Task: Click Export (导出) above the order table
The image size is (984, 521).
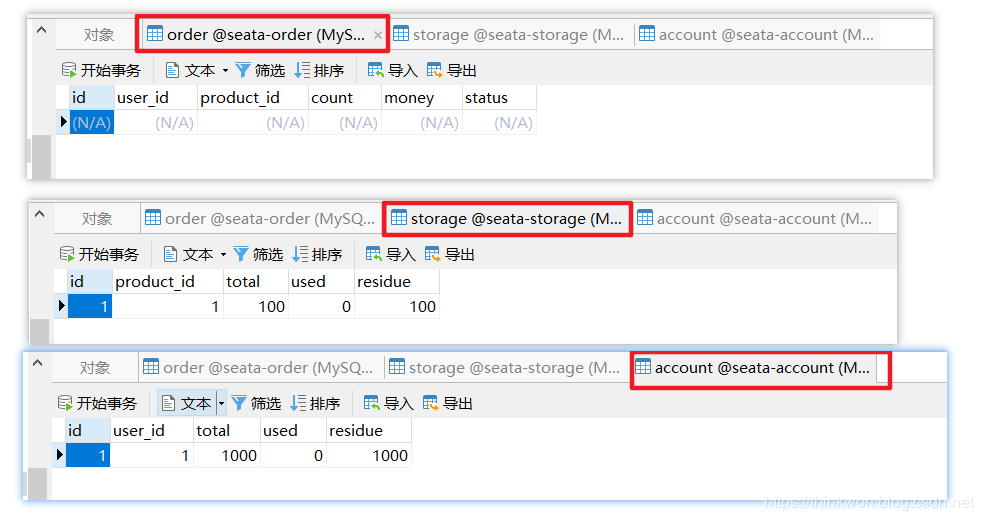Action: click(451, 70)
